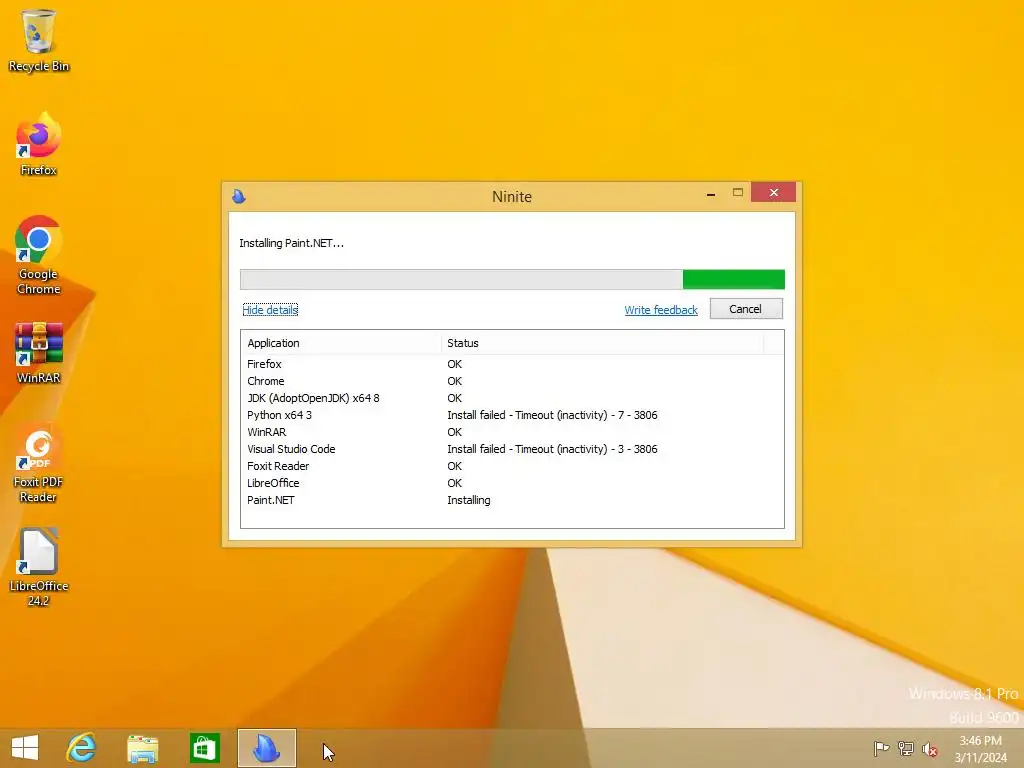1024x768 pixels.
Task: Open the Windows Store taskbar icon
Action: point(204,748)
